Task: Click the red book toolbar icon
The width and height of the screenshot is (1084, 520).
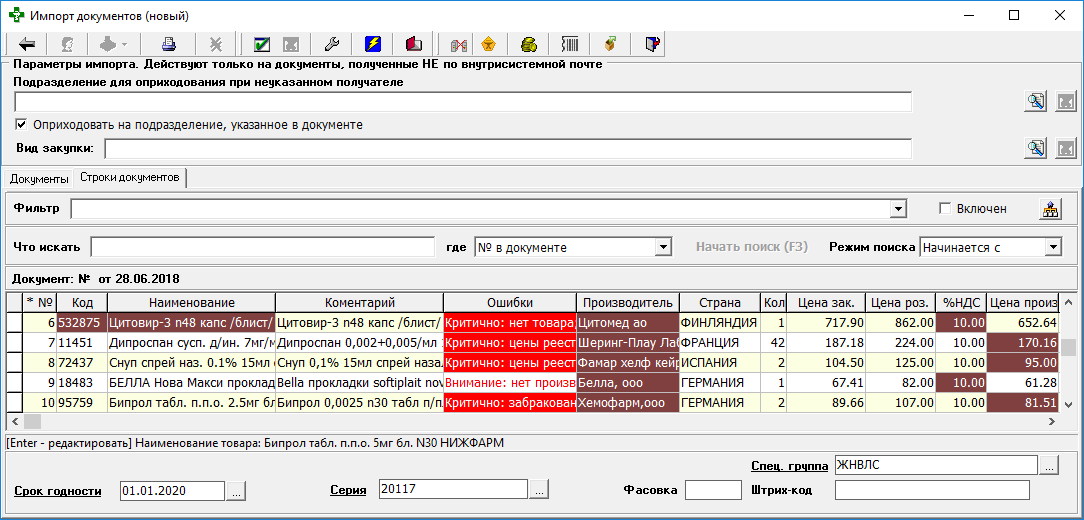Action: [413, 45]
